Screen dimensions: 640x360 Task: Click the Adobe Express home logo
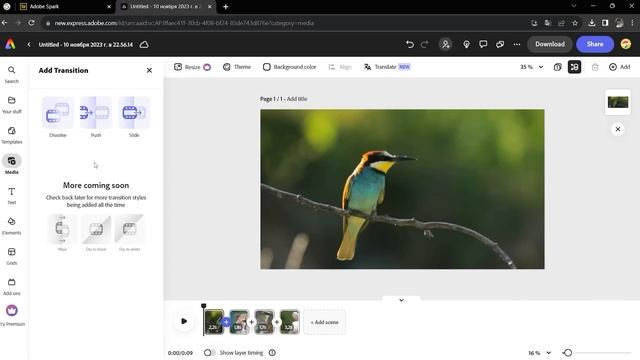[10, 44]
